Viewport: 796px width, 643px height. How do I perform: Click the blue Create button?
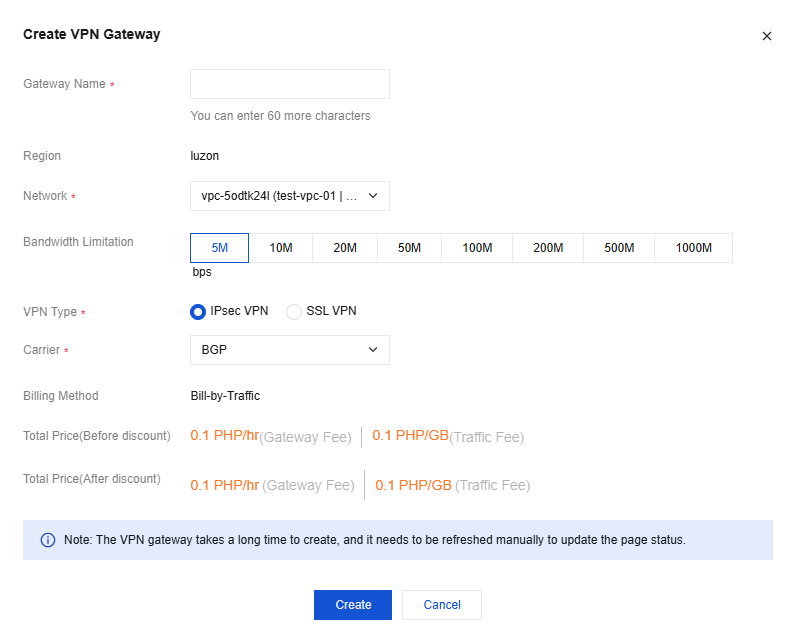(x=353, y=605)
